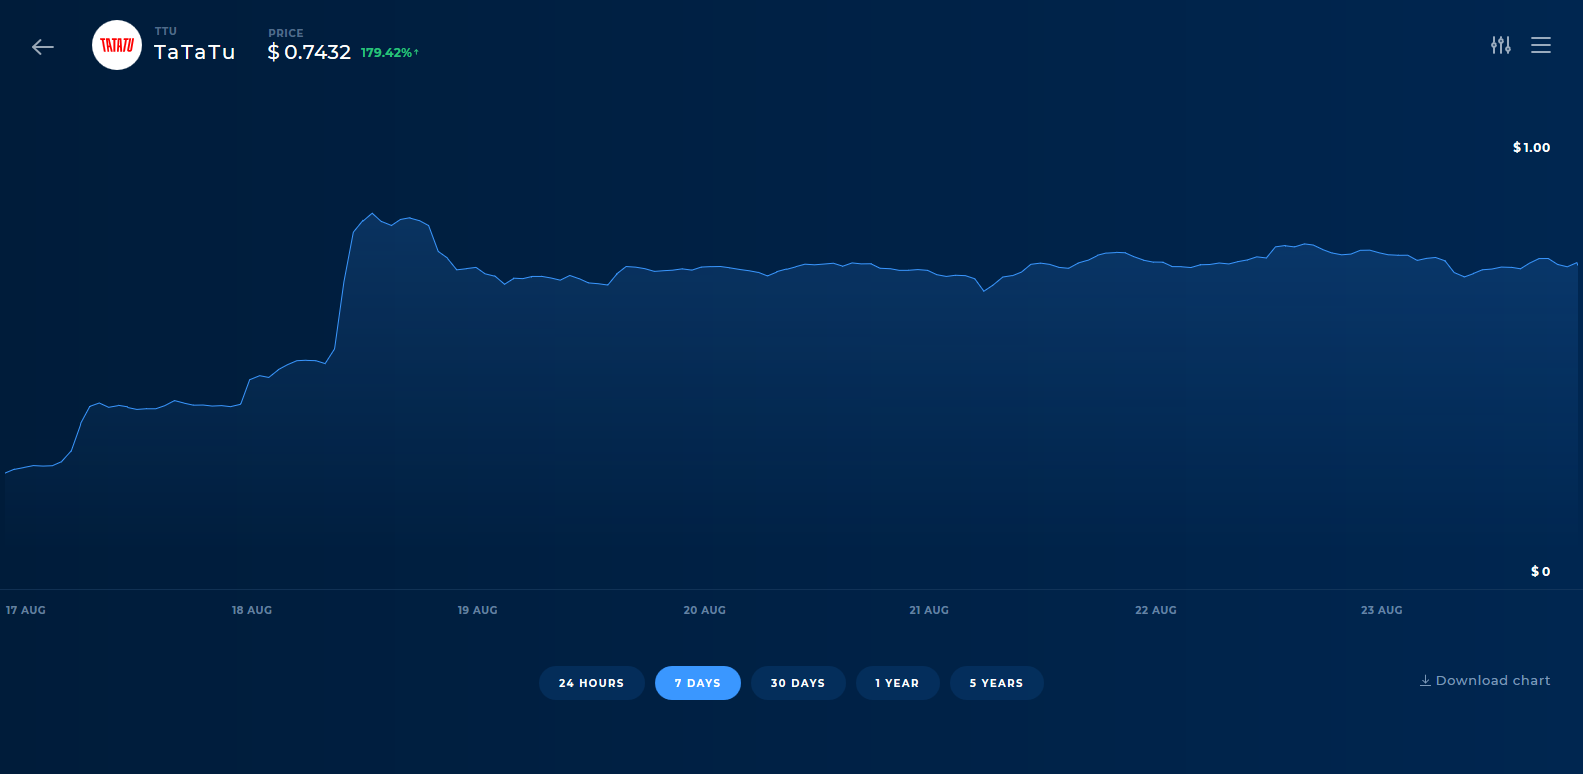Click the PRICE label above value
Screen dimensions: 1583x774
pyautogui.click(x=286, y=33)
